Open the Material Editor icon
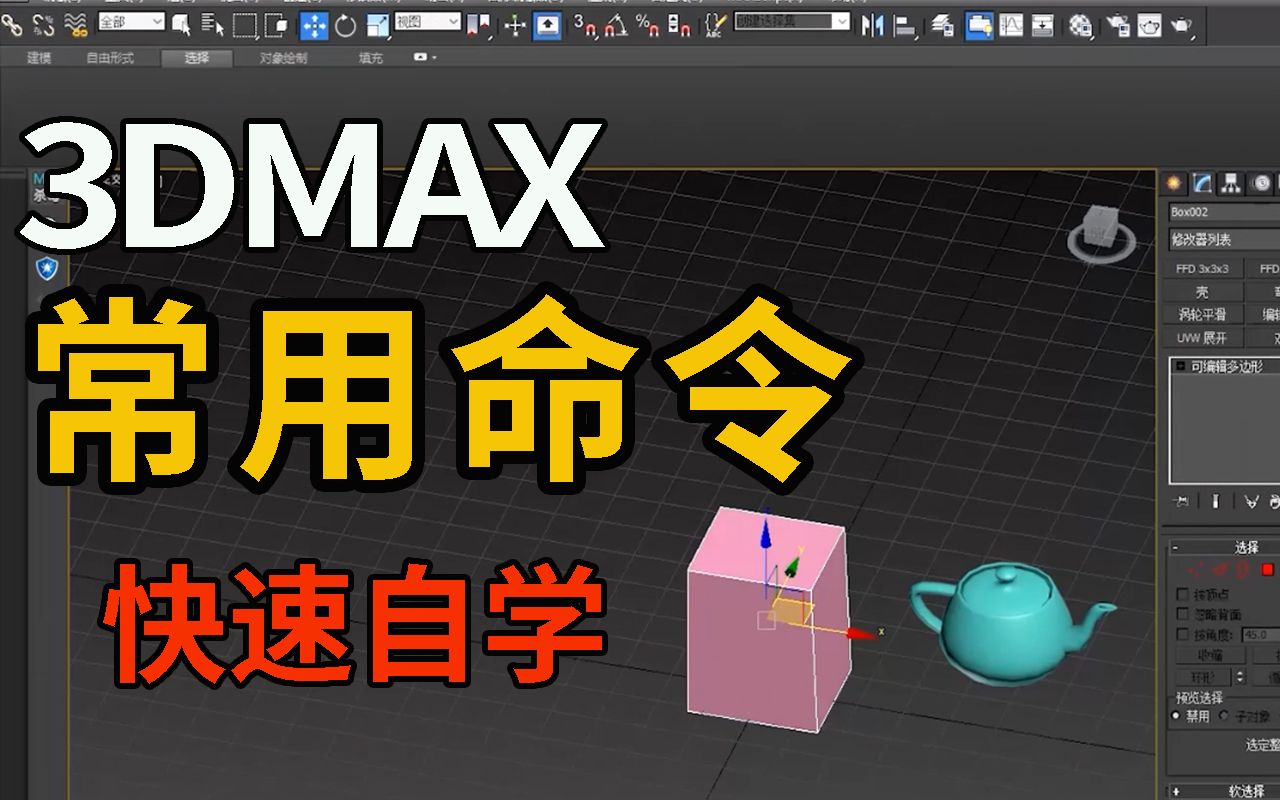The image size is (1280, 800). coord(1080,25)
